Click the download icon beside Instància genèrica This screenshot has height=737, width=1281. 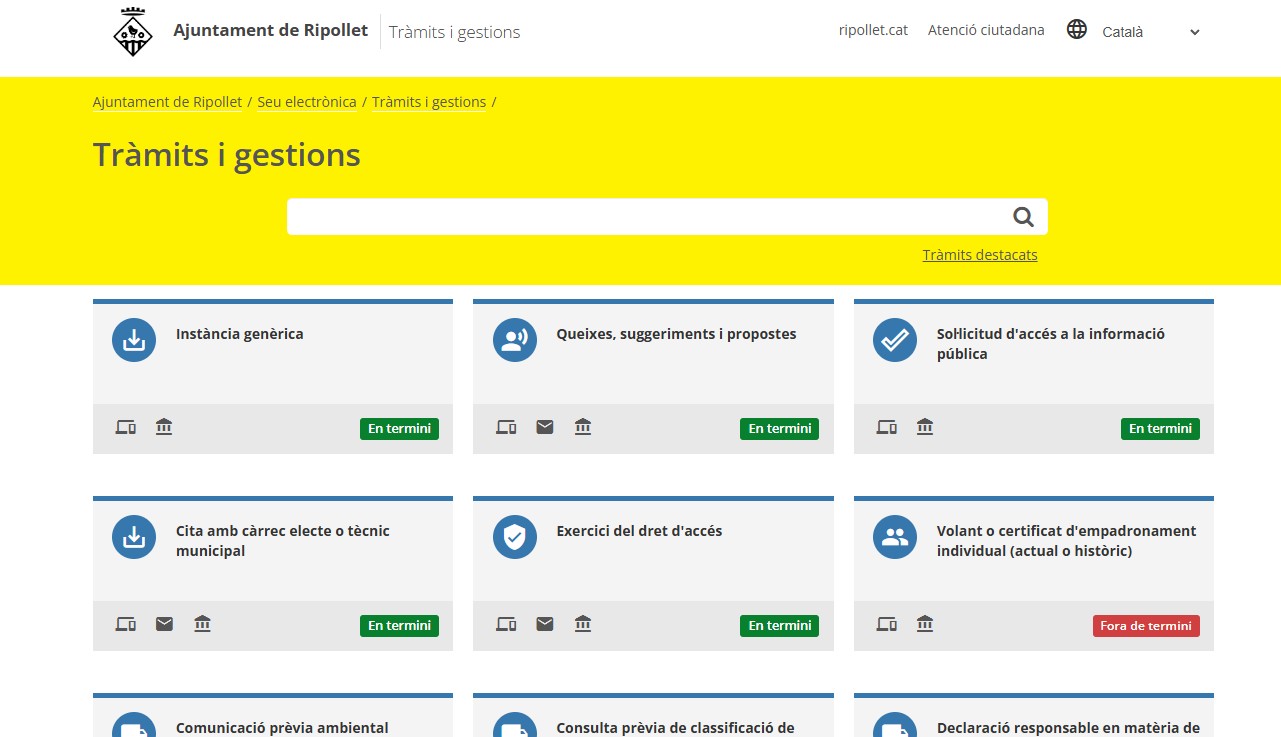pos(134,340)
